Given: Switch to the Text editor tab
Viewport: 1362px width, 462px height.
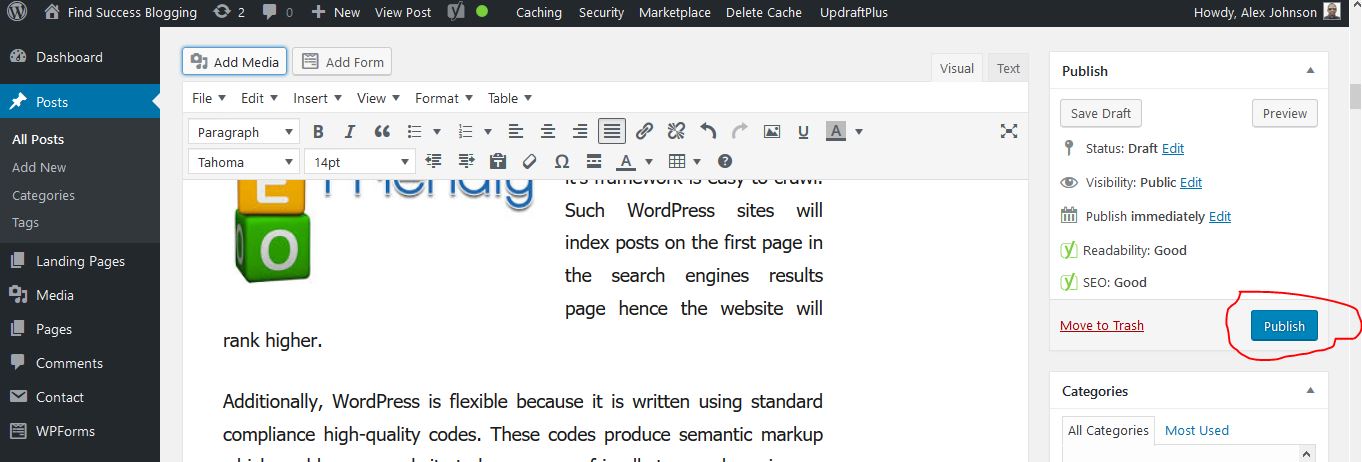Looking at the screenshot, I should [x=1008, y=68].
